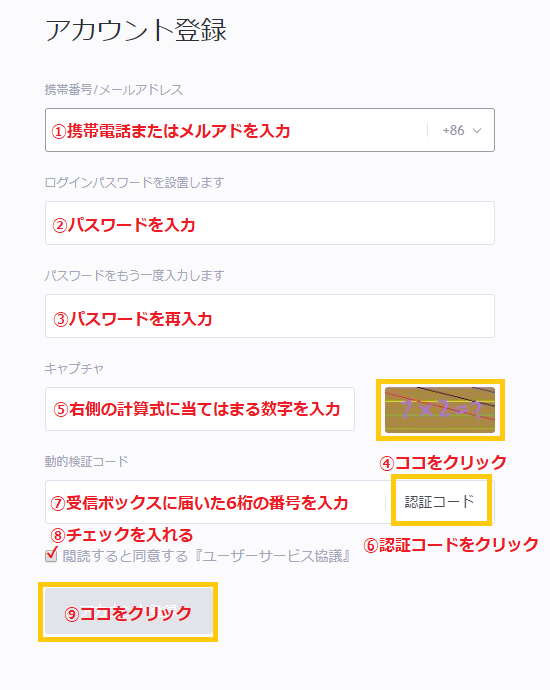
Task: Click the ログインパスワードを設置します label
Action: [x=135, y=182]
